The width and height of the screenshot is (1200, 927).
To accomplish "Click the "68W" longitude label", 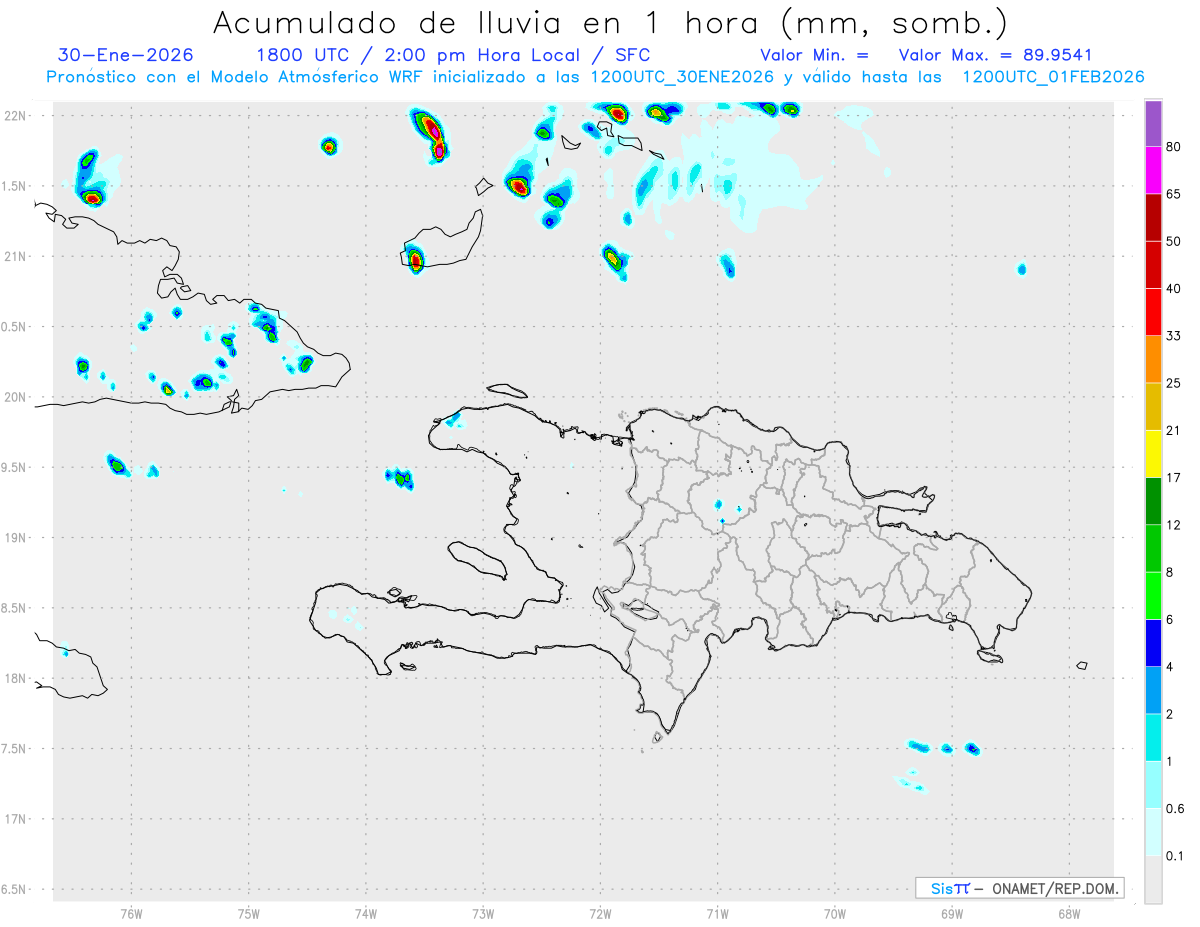I will tap(1069, 914).
